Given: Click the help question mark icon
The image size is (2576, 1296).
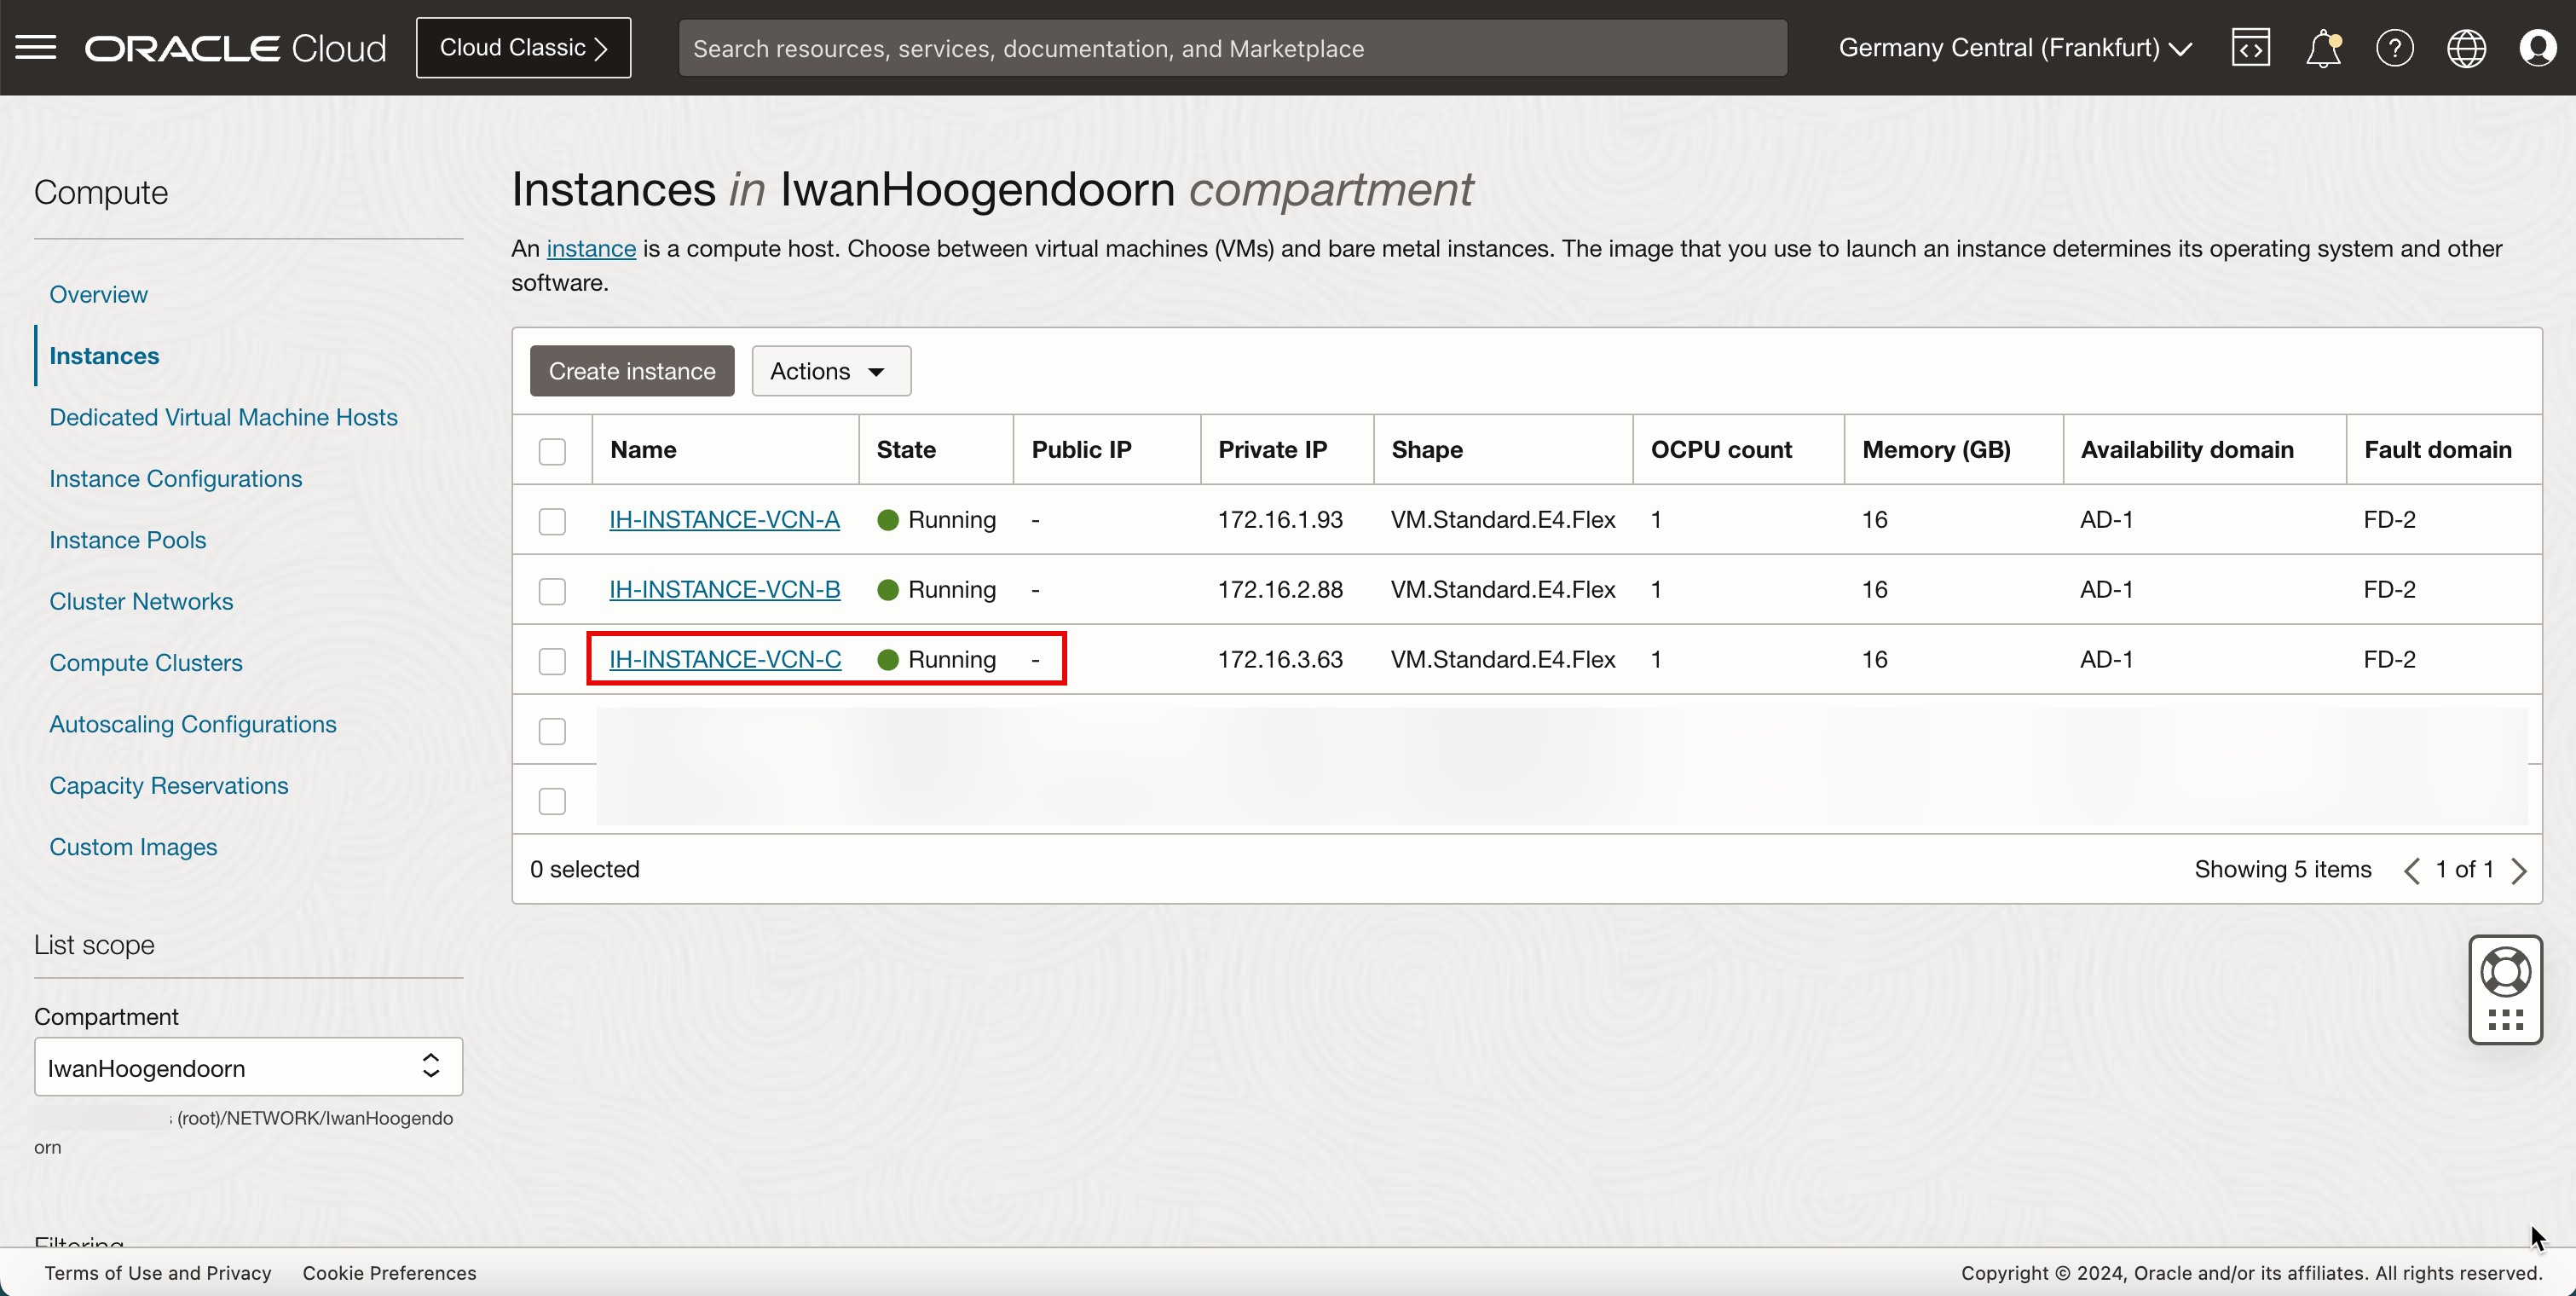Looking at the screenshot, I should click(x=2394, y=47).
